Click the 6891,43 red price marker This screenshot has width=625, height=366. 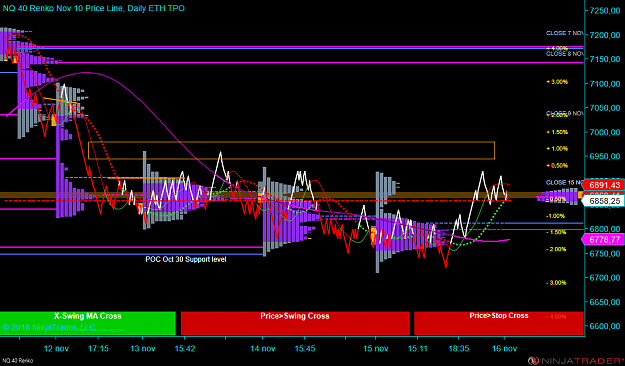[x=603, y=185]
